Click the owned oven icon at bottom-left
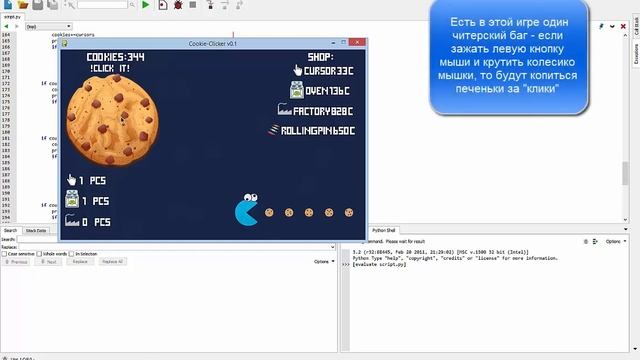Image resolution: width=640 pixels, height=360 pixels. [72, 199]
